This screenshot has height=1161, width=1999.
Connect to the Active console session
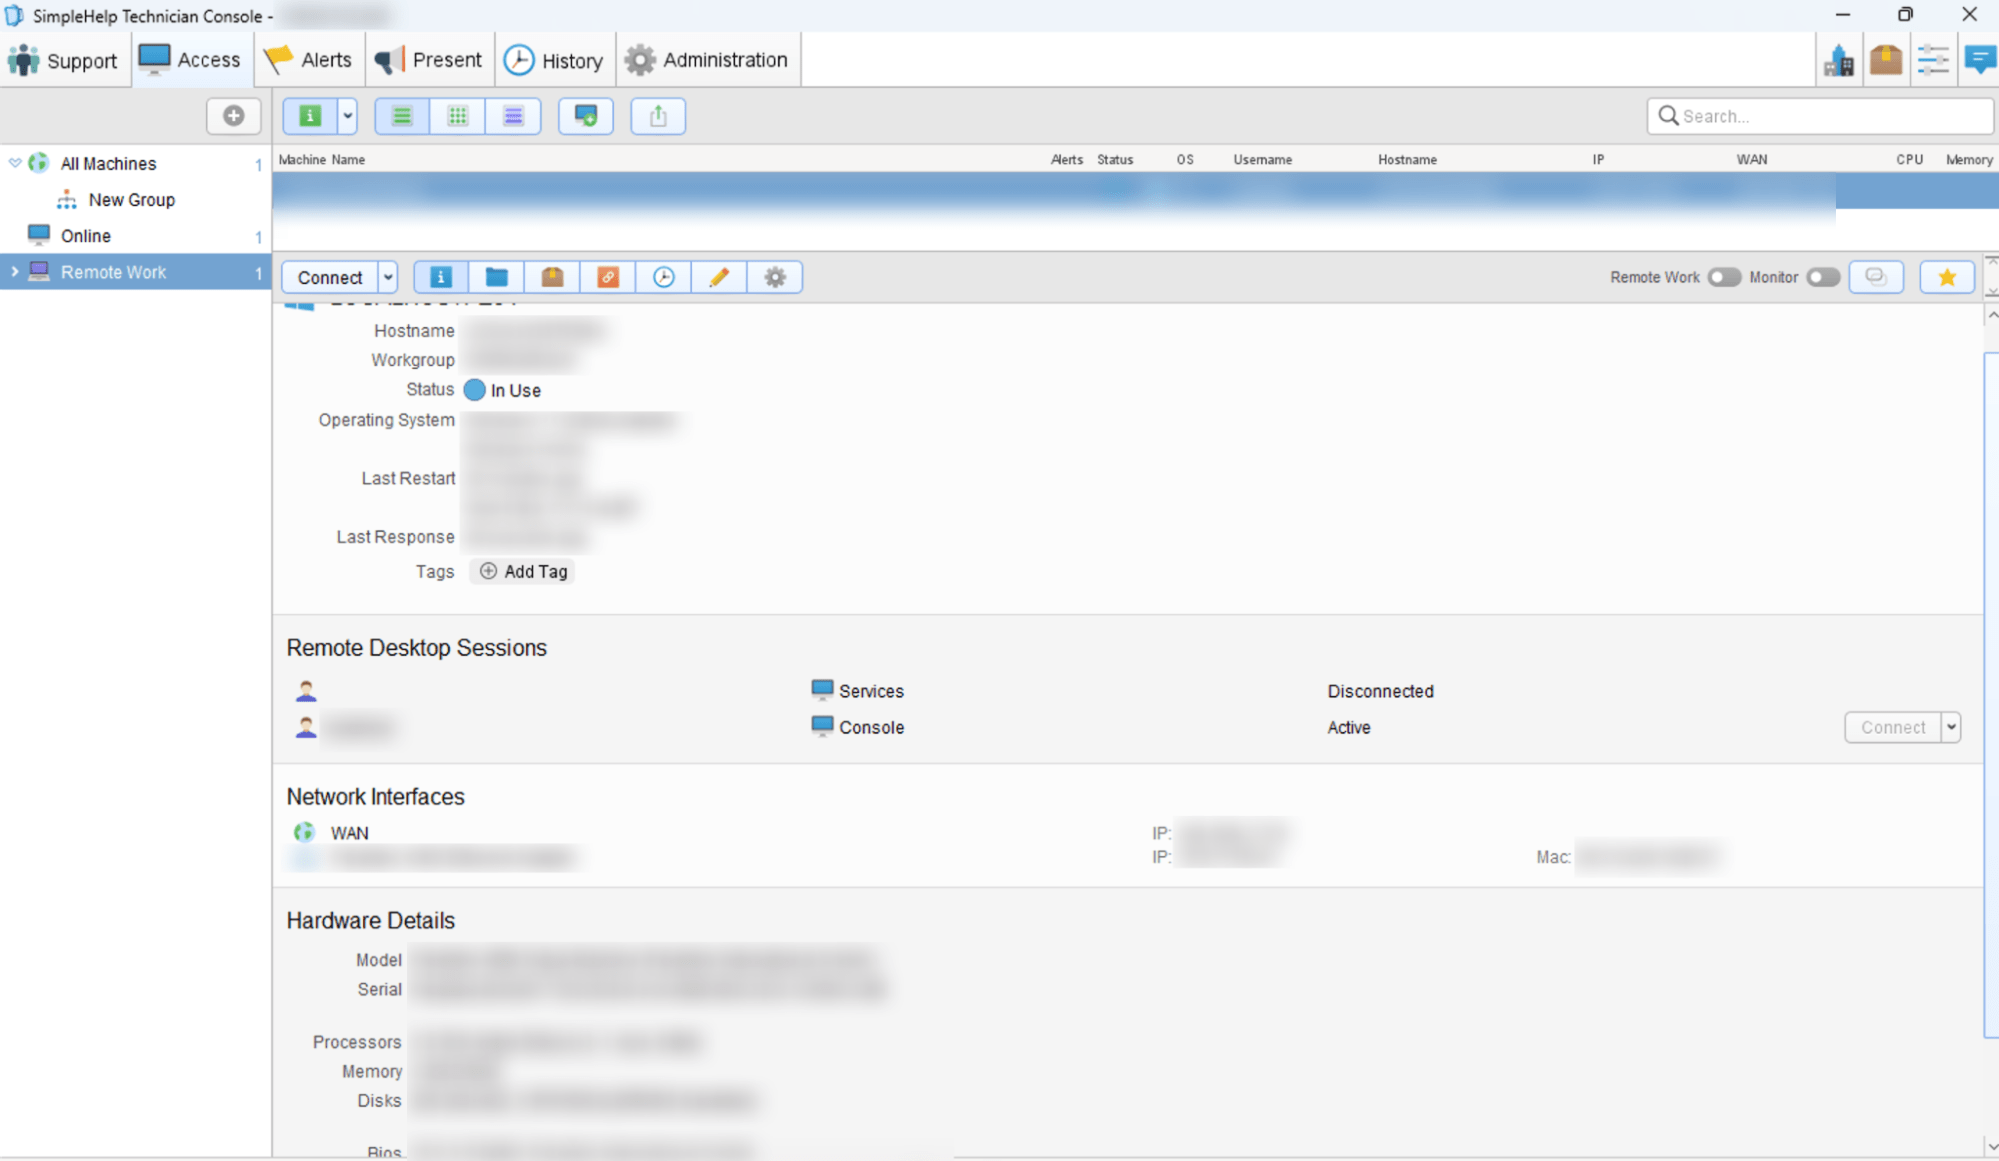click(1895, 727)
